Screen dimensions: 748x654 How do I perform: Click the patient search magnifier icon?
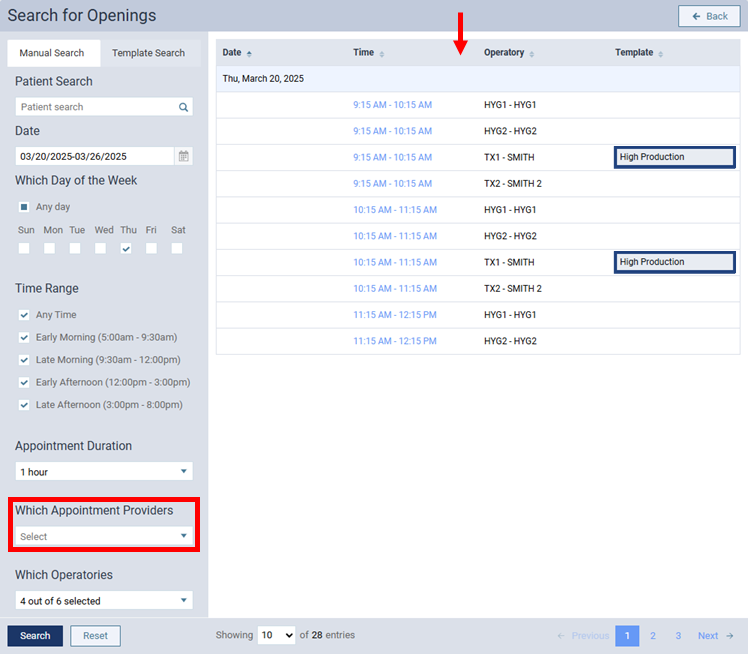click(x=183, y=107)
